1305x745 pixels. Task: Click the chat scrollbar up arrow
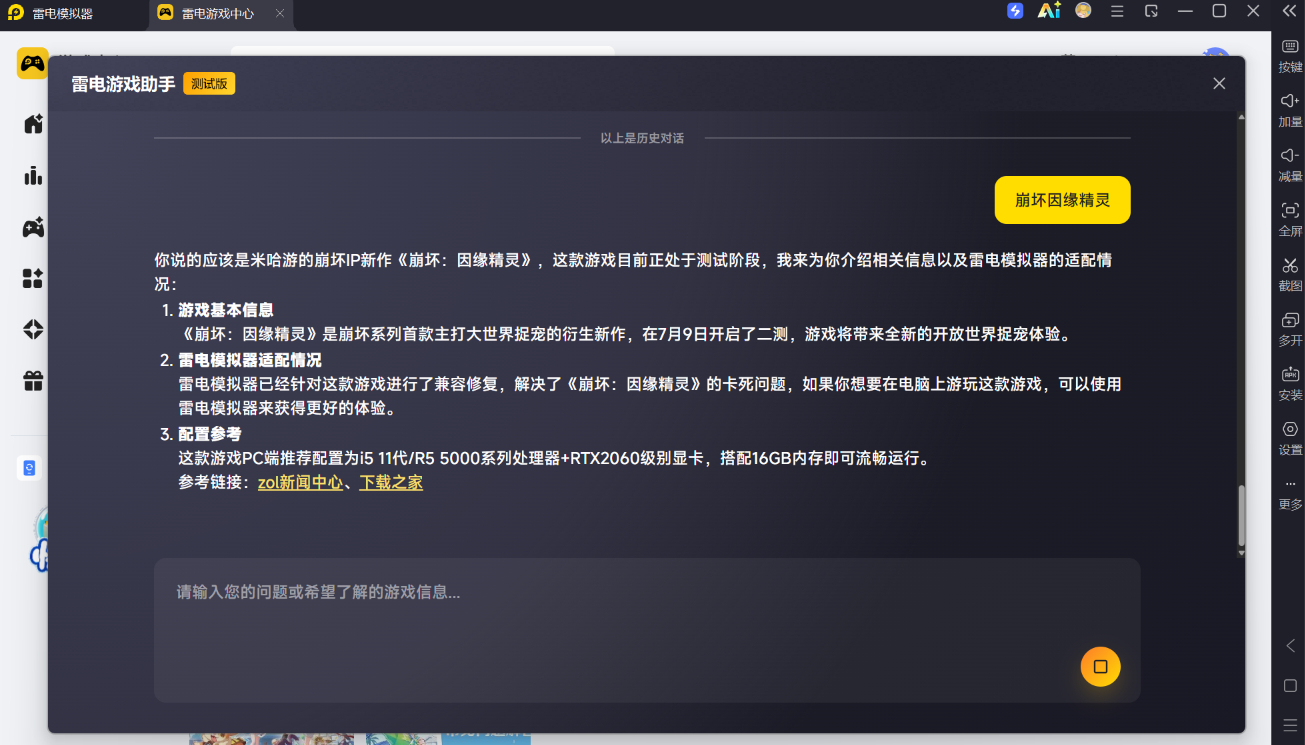1242,117
